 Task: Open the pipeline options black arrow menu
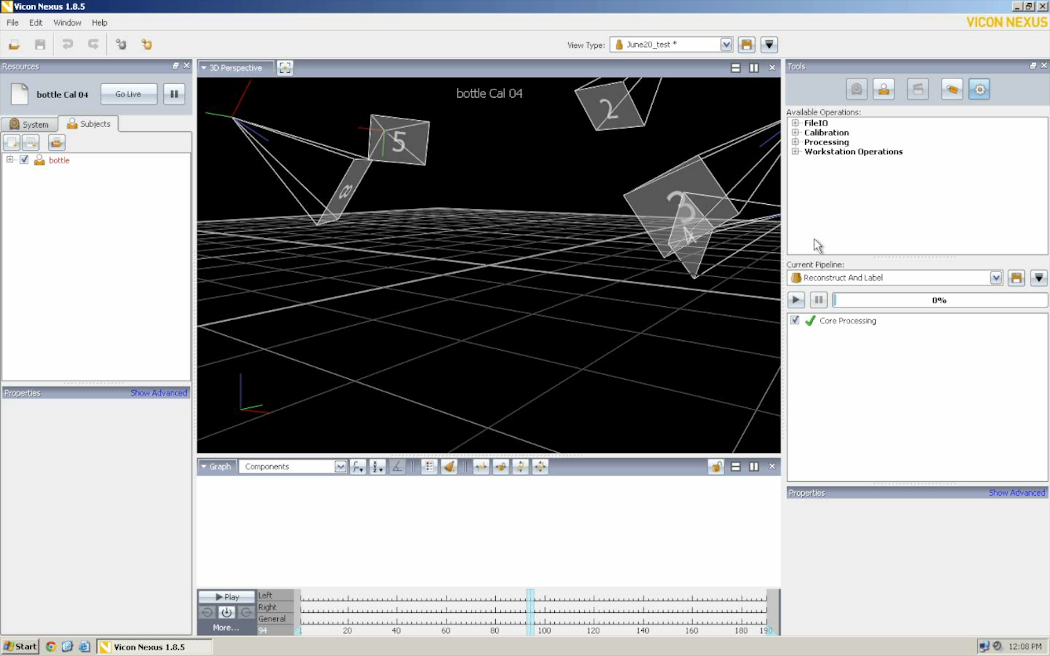click(x=1039, y=278)
